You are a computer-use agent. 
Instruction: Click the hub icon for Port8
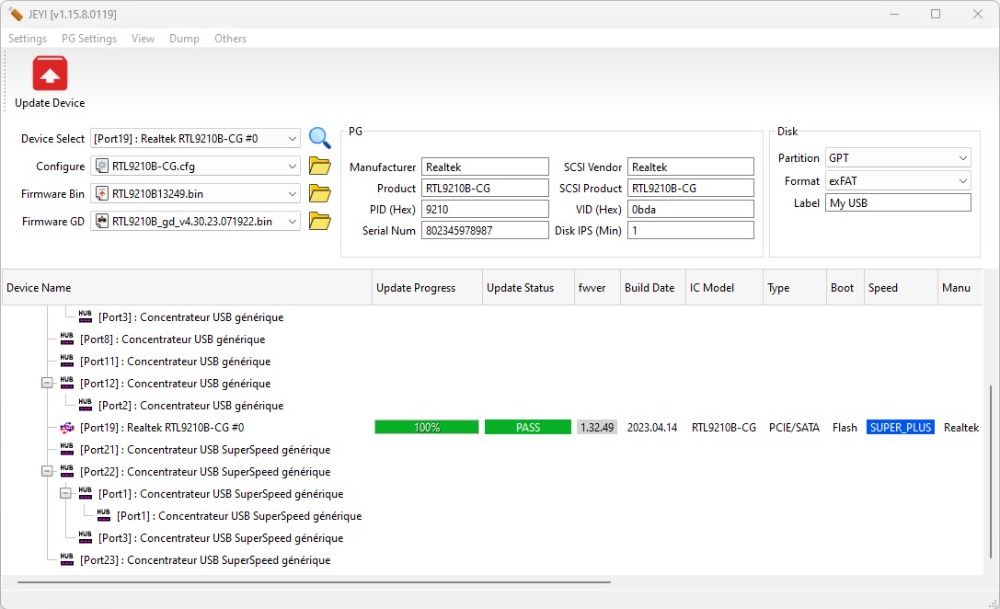[x=67, y=339]
